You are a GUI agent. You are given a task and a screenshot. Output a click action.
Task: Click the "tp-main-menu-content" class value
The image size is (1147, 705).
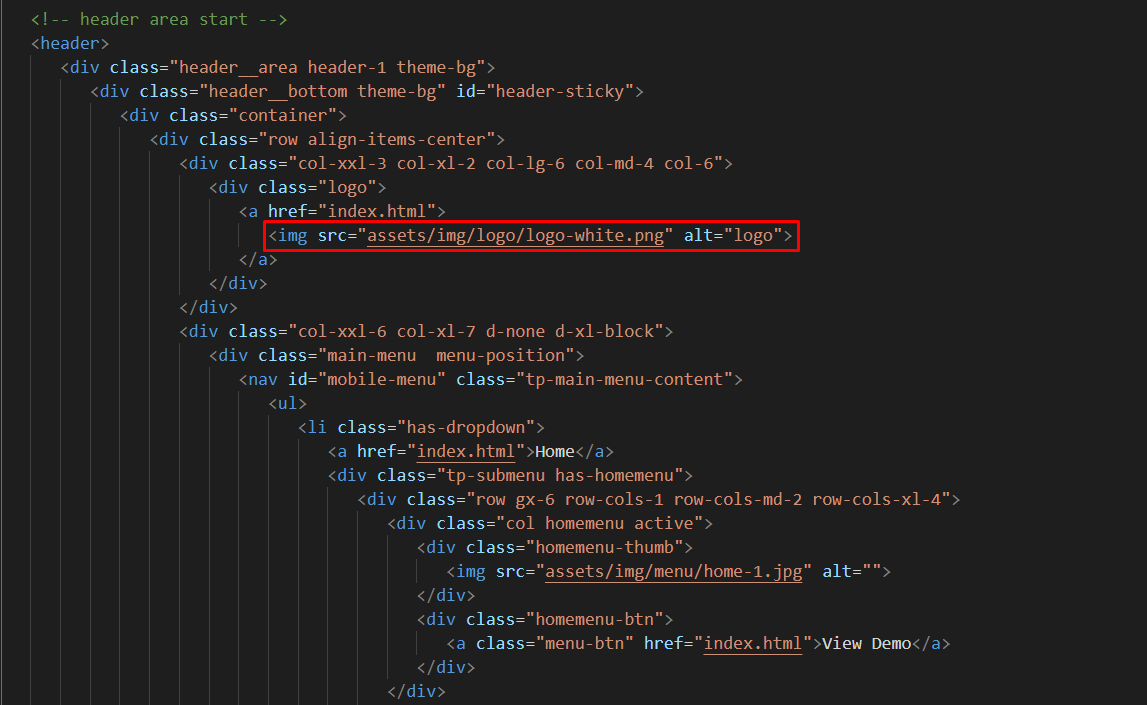click(x=624, y=380)
